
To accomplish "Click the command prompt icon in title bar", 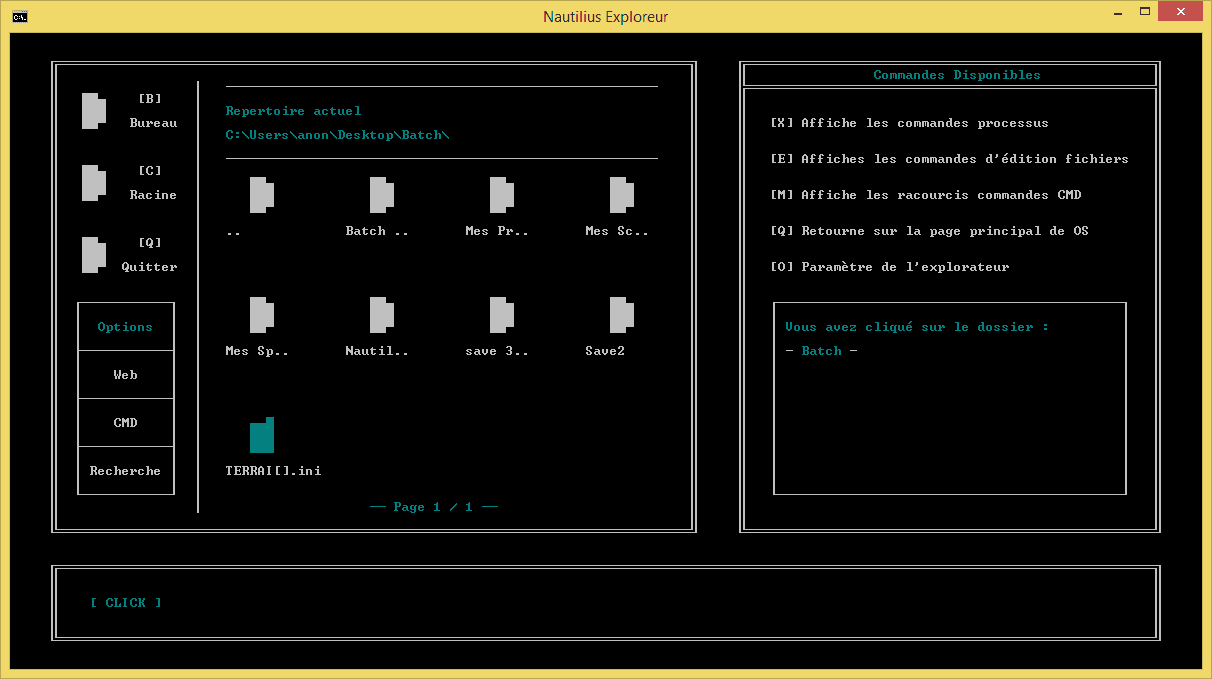I will point(19,16).
